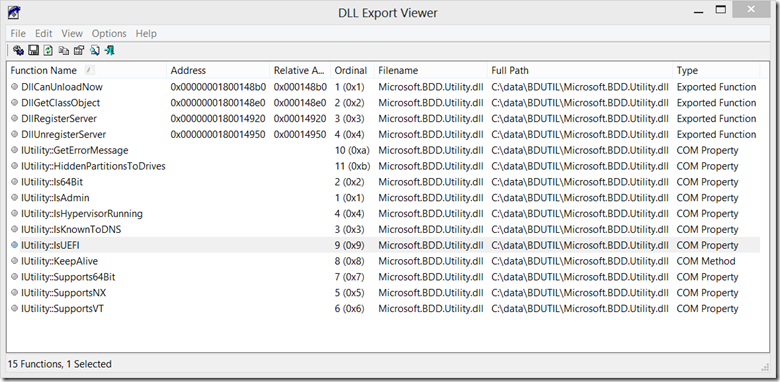
Task: Click the Copy selected items icon
Action: coord(64,50)
